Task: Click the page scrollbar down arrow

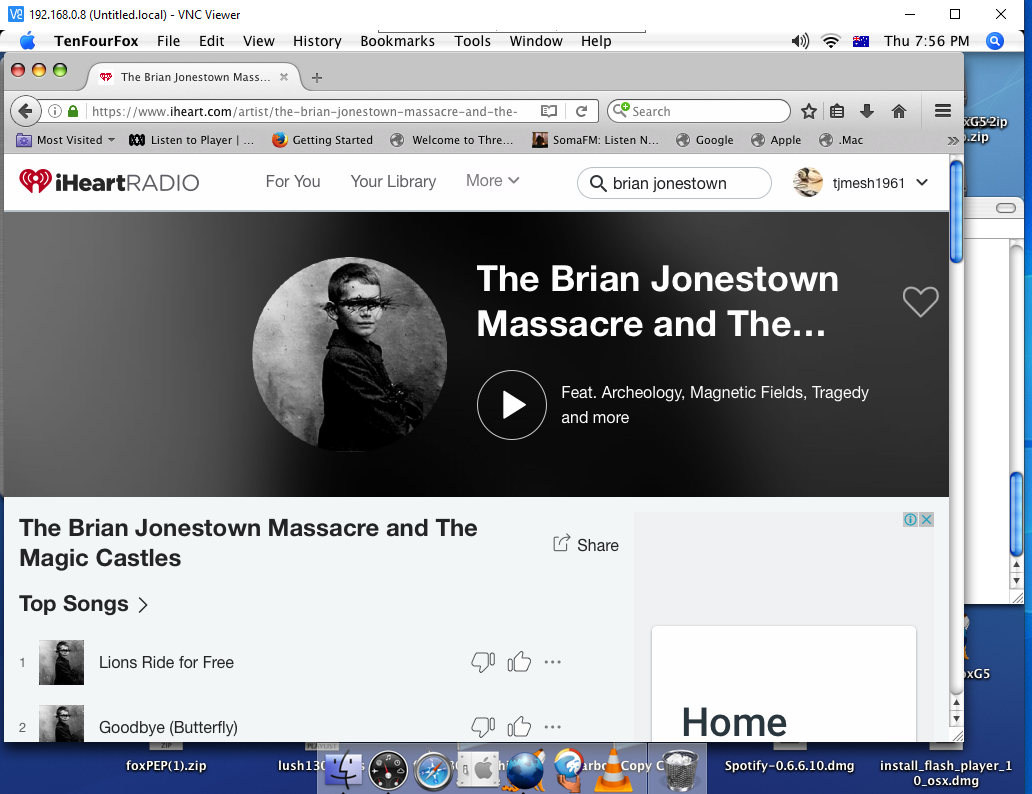Action: click(x=956, y=719)
